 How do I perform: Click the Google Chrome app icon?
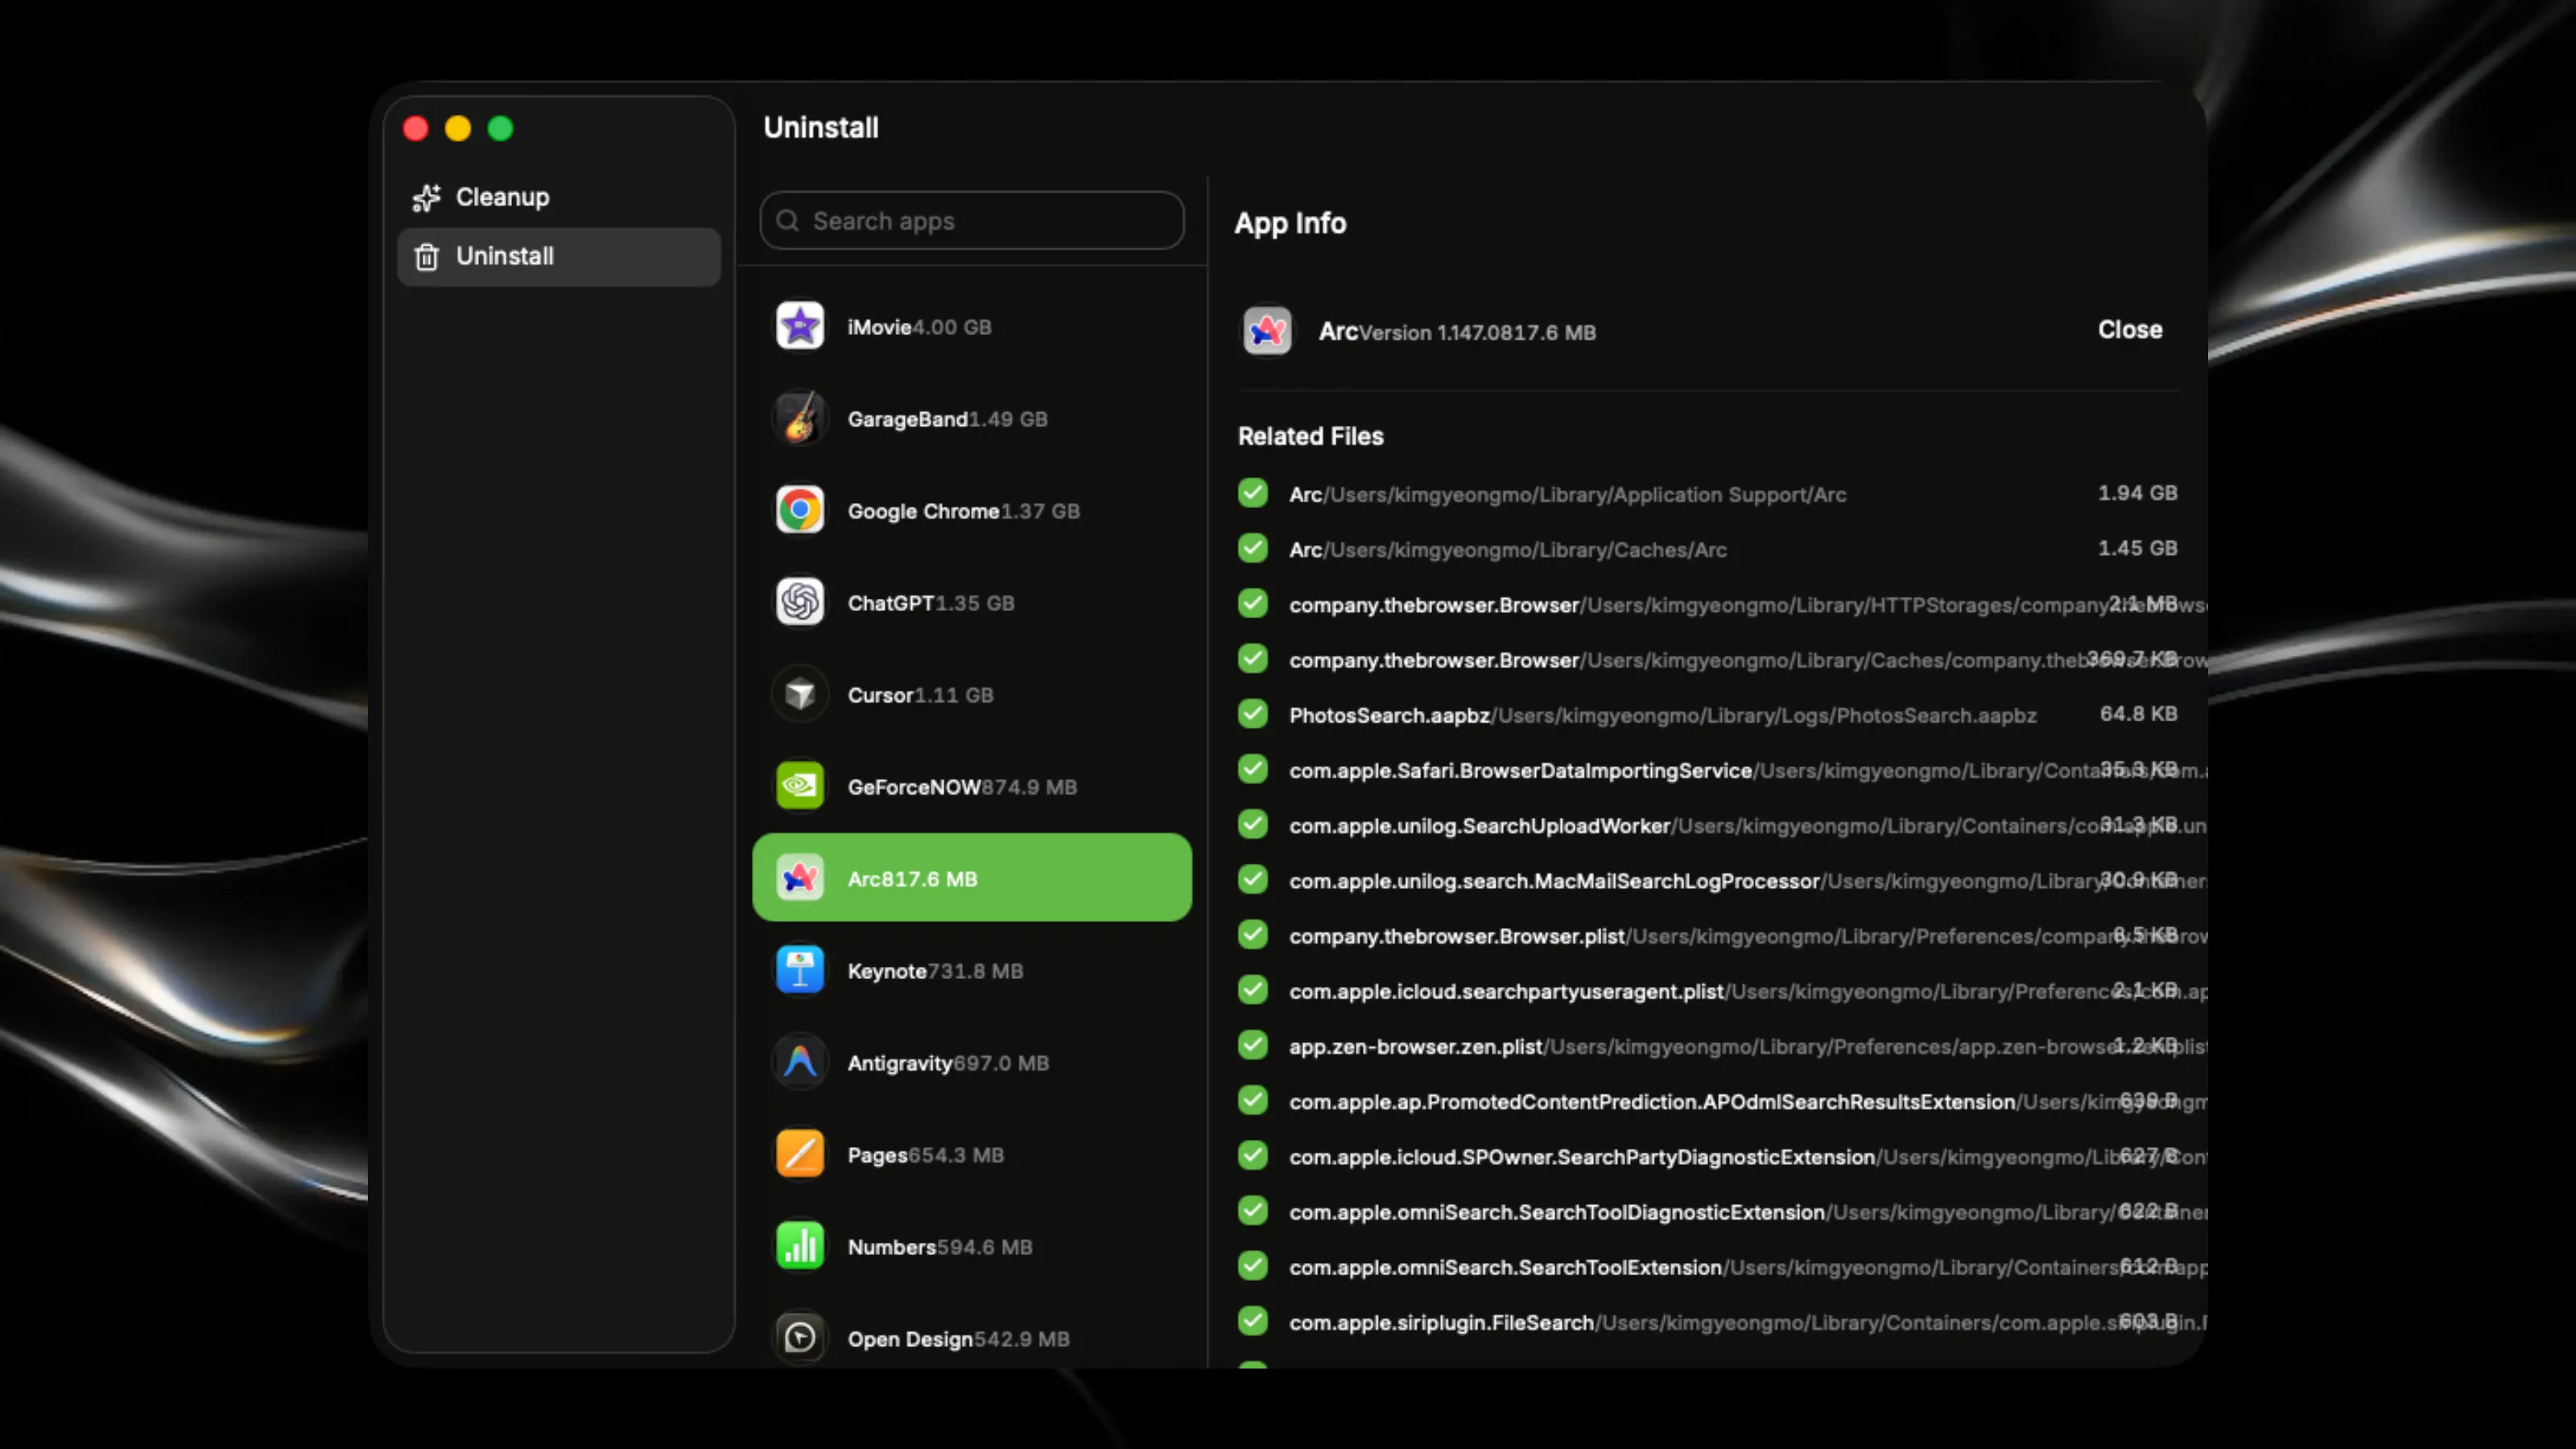pyautogui.click(x=800, y=510)
